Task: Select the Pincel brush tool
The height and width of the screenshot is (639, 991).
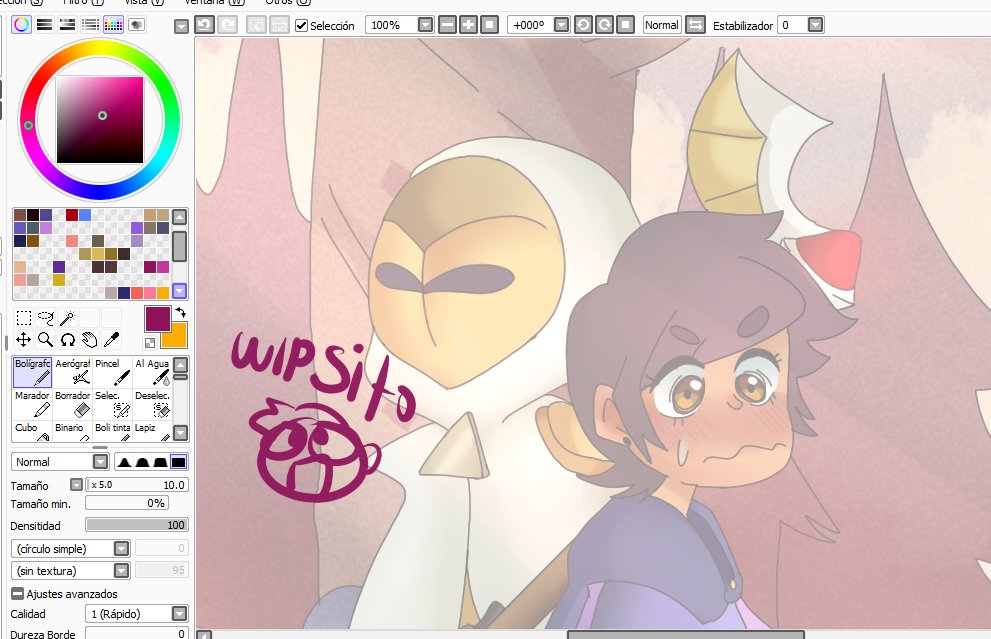Action: pyautogui.click(x=112, y=372)
